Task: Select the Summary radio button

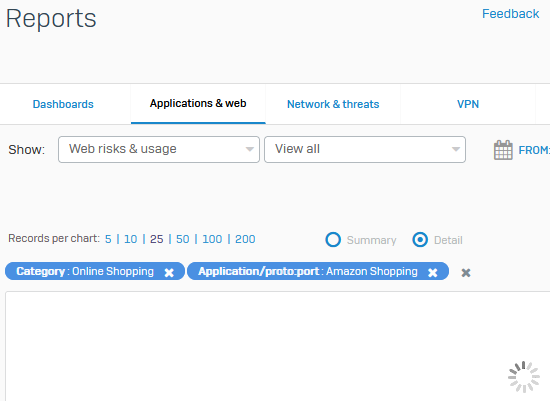Action: tap(333, 240)
